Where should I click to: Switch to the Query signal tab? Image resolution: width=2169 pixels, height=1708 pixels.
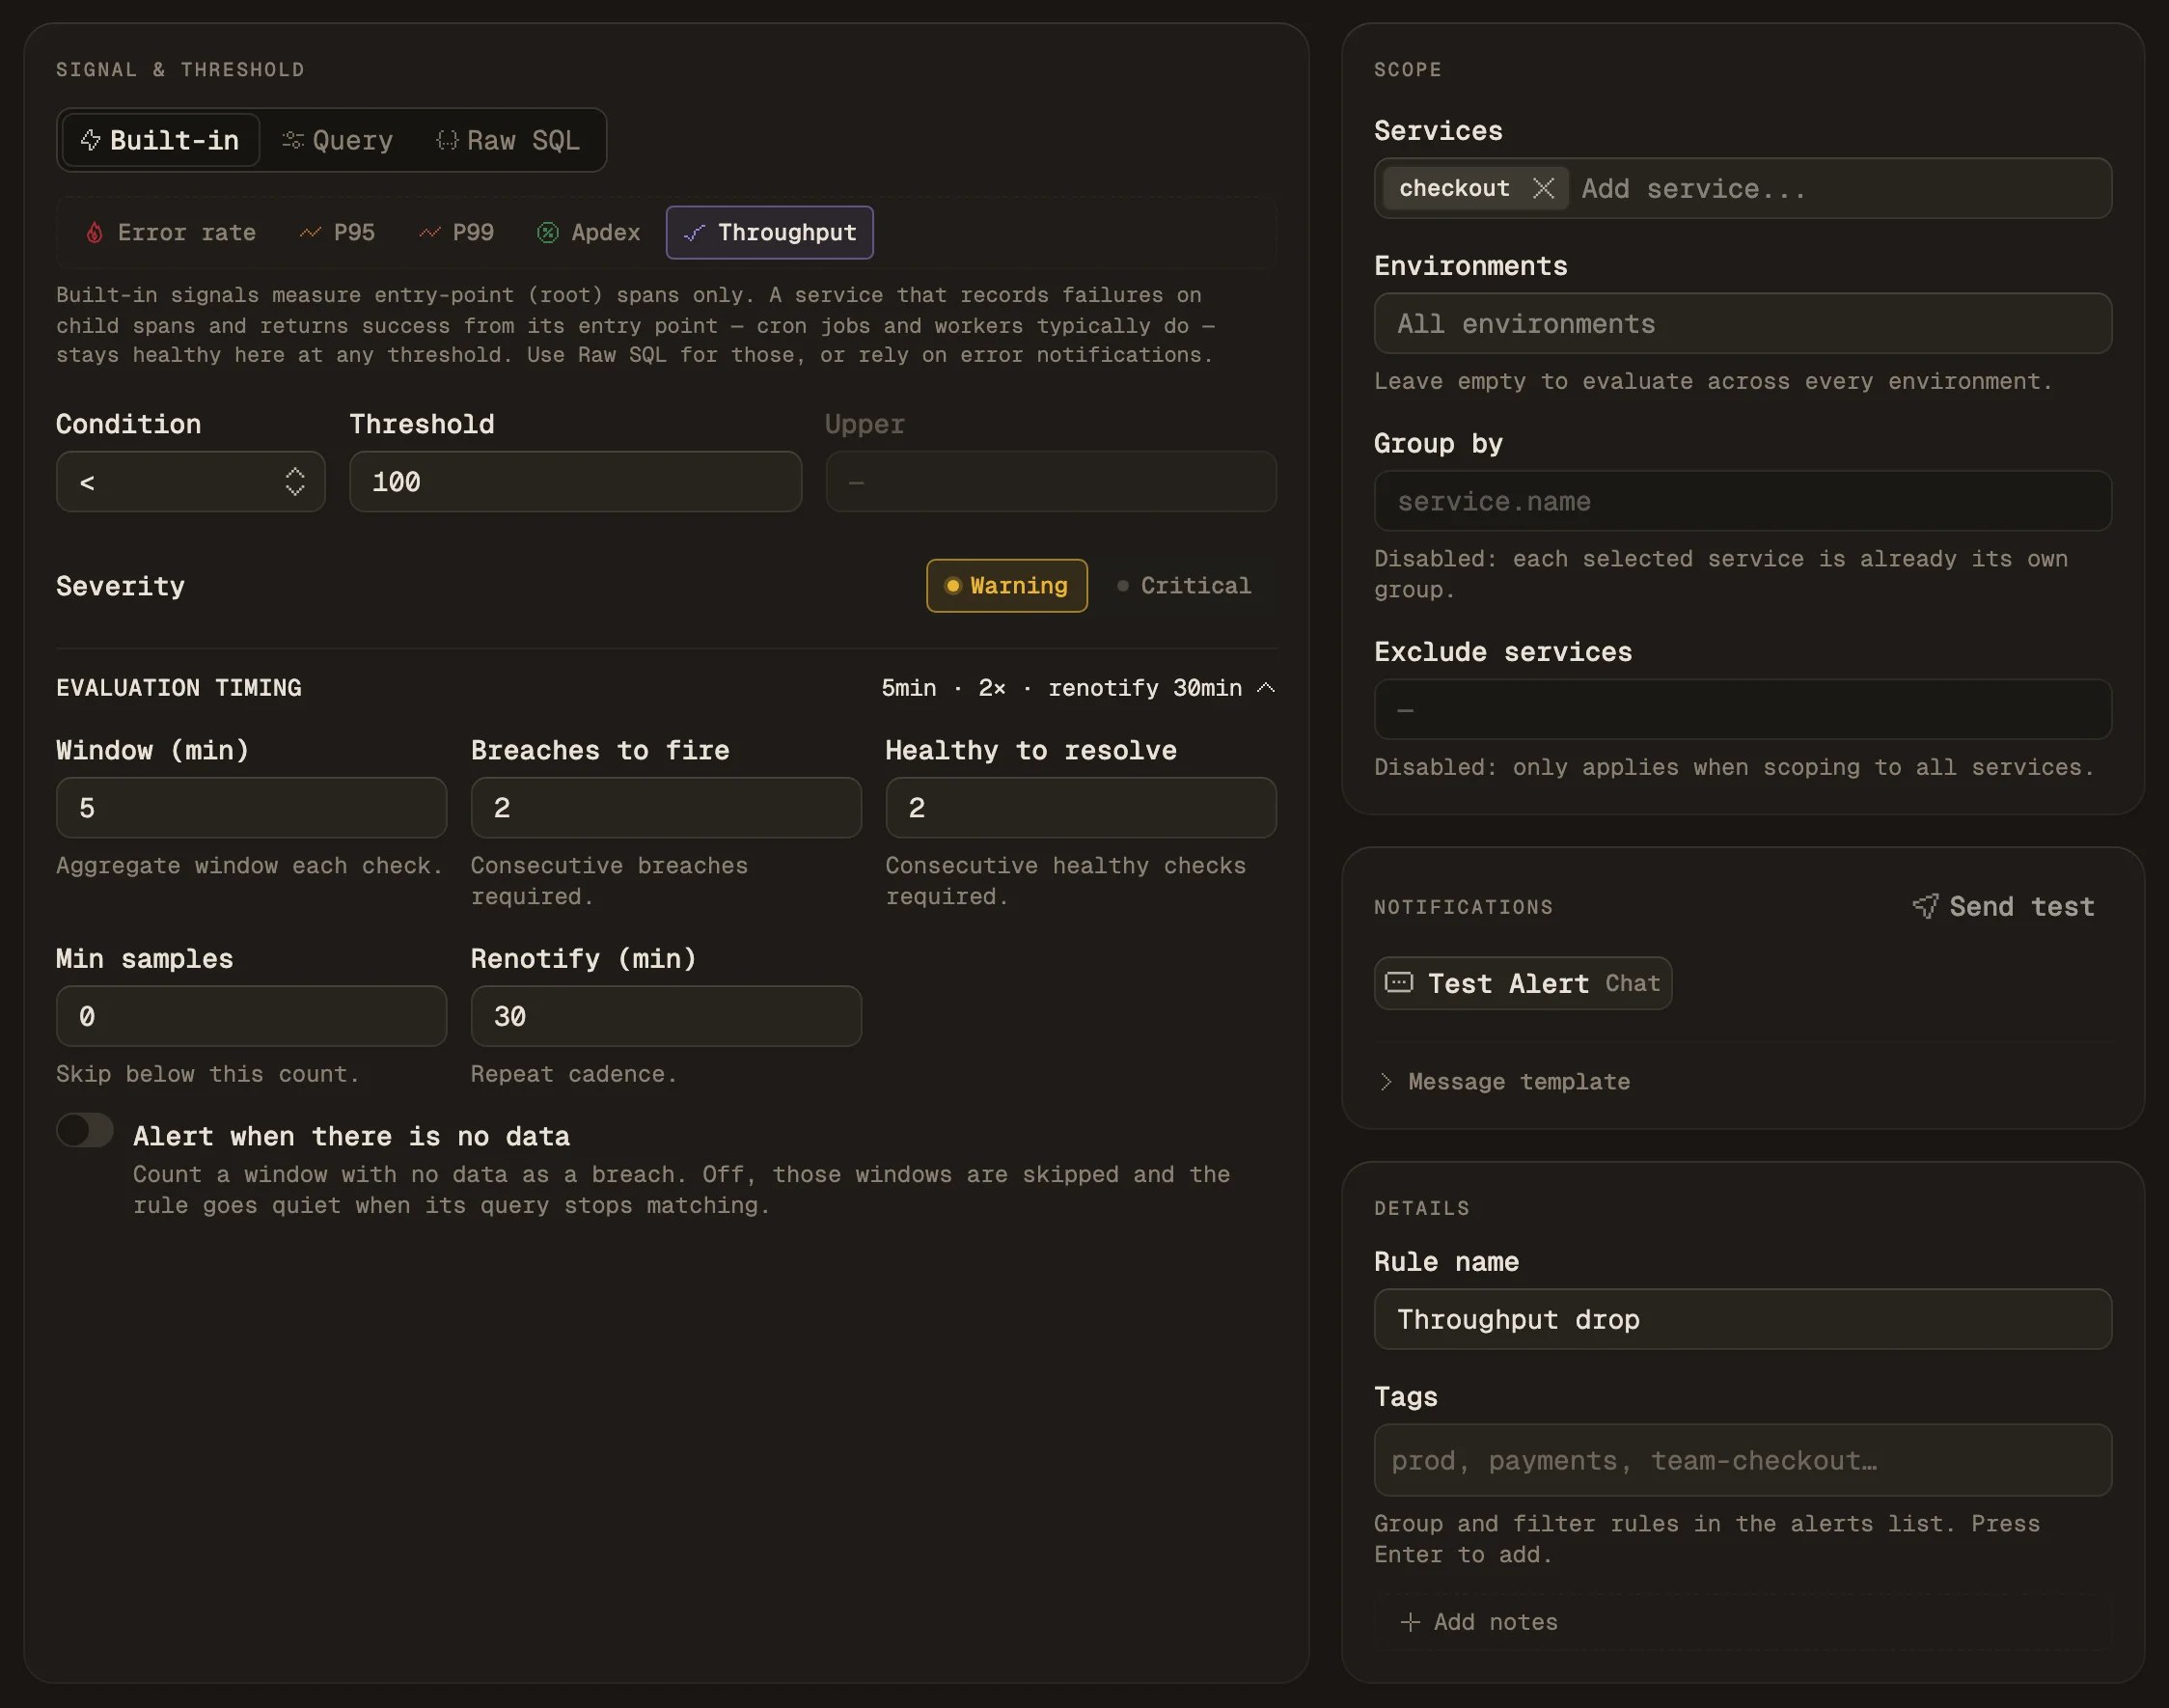pyautogui.click(x=338, y=140)
